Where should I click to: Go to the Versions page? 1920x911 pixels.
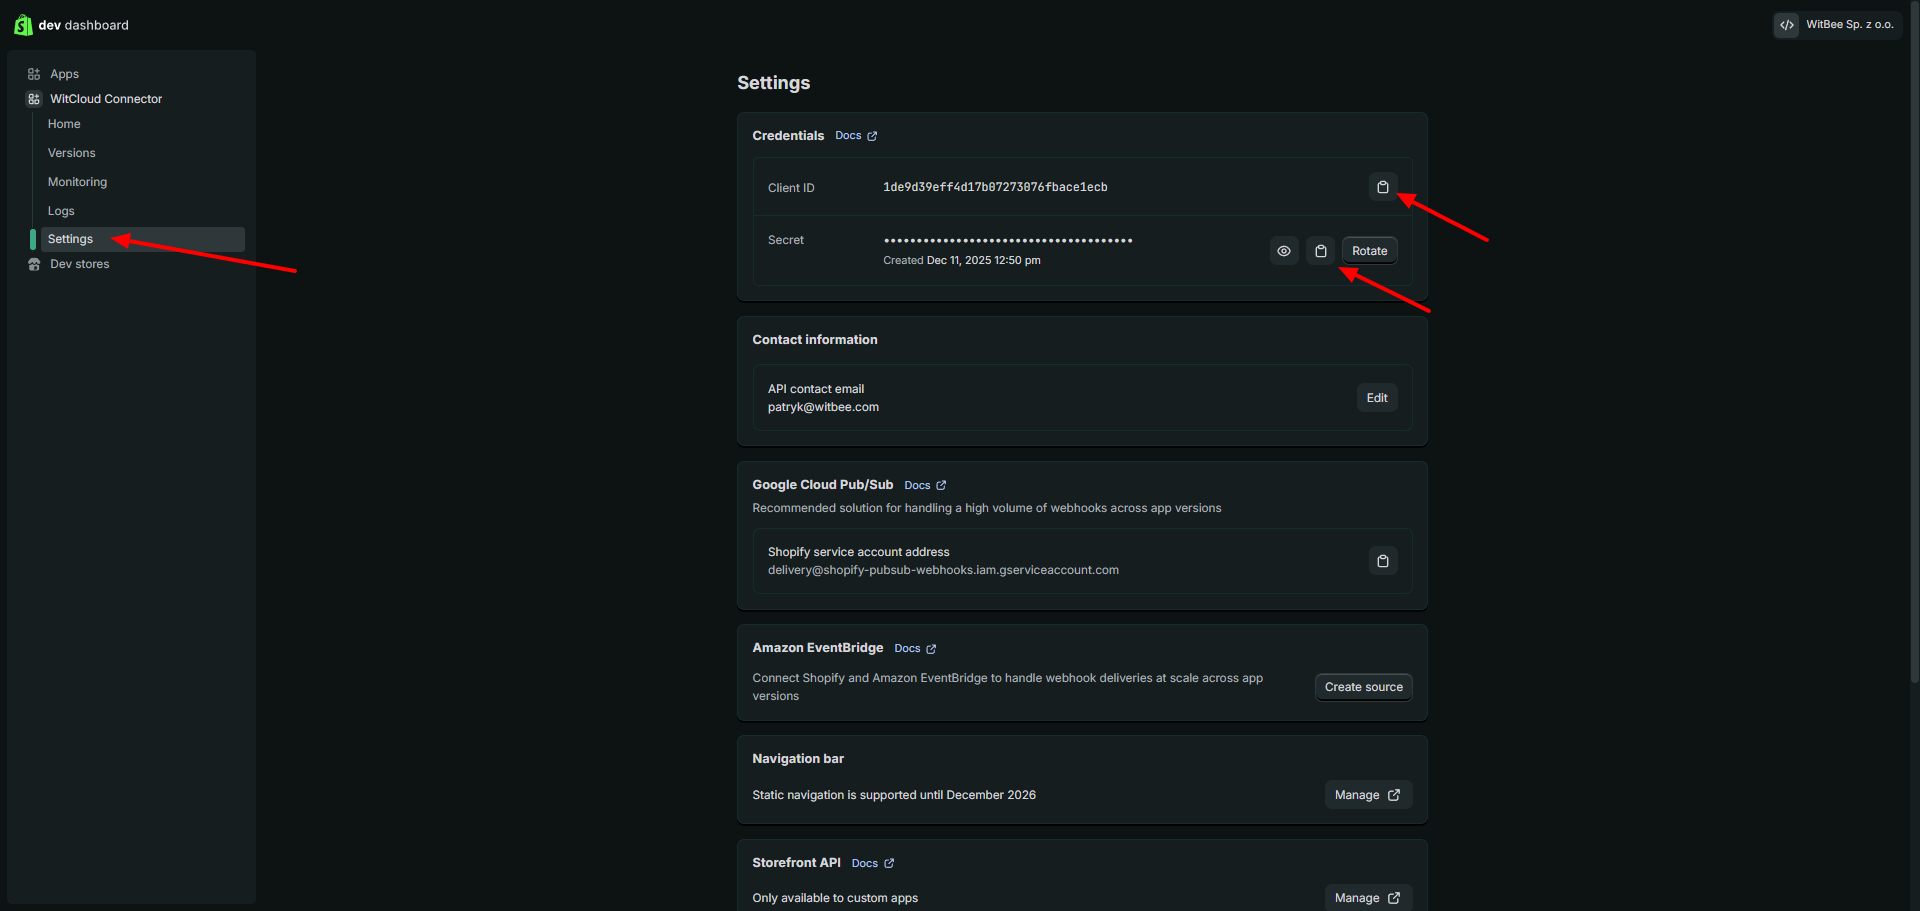coord(72,153)
